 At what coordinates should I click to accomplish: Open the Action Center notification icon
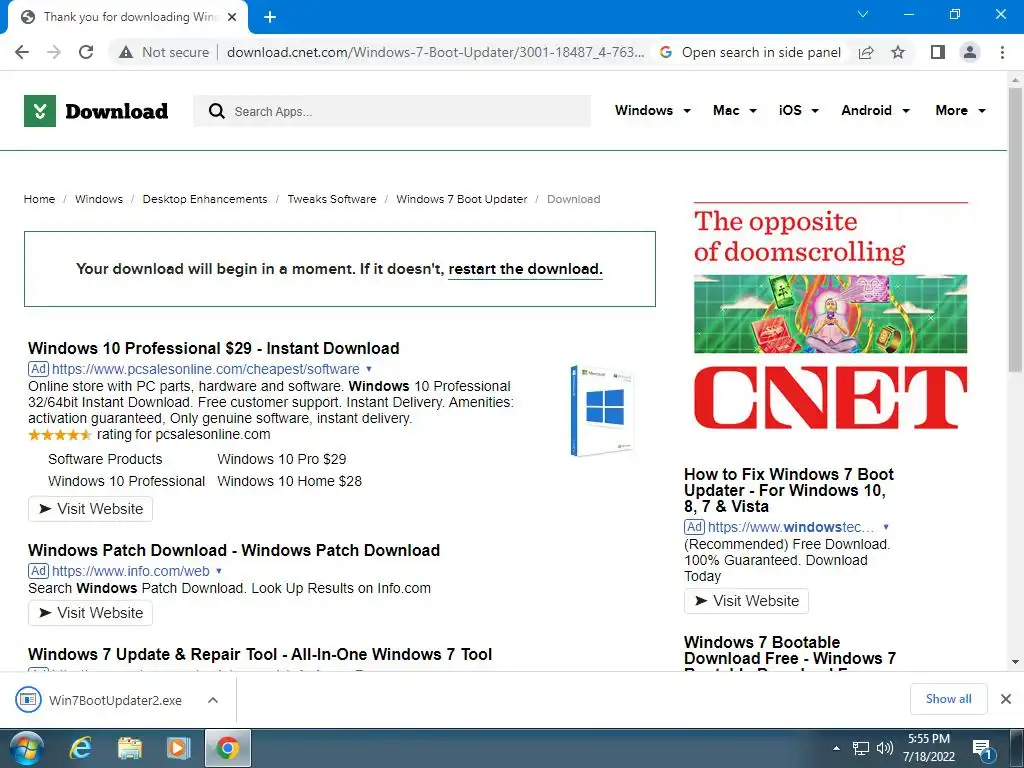(x=983, y=749)
